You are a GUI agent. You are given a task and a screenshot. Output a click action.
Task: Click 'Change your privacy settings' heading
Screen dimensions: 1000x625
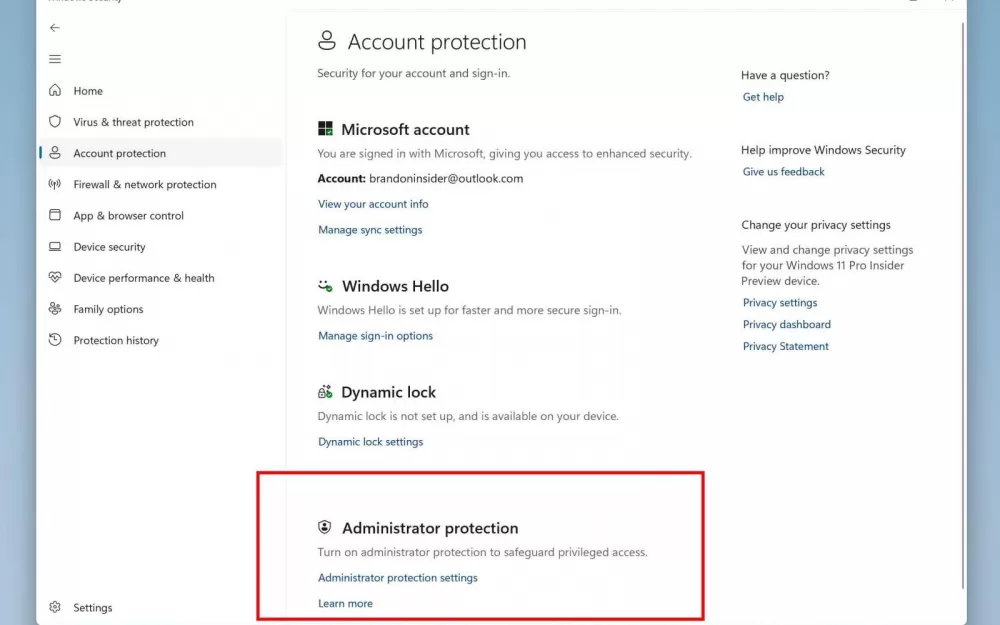[816, 224]
